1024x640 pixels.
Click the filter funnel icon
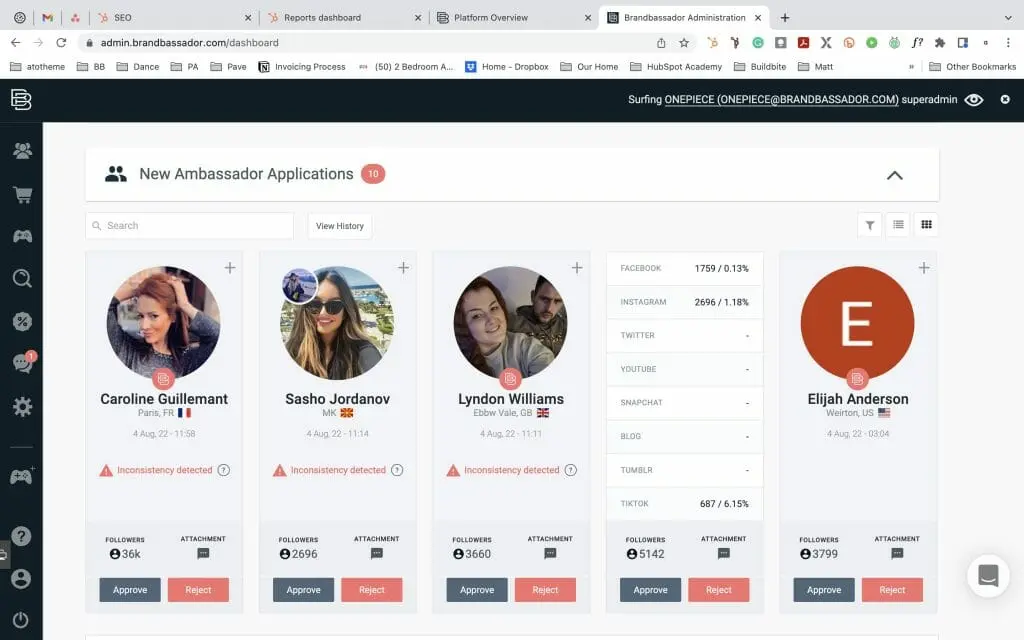[x=869, y=226]
